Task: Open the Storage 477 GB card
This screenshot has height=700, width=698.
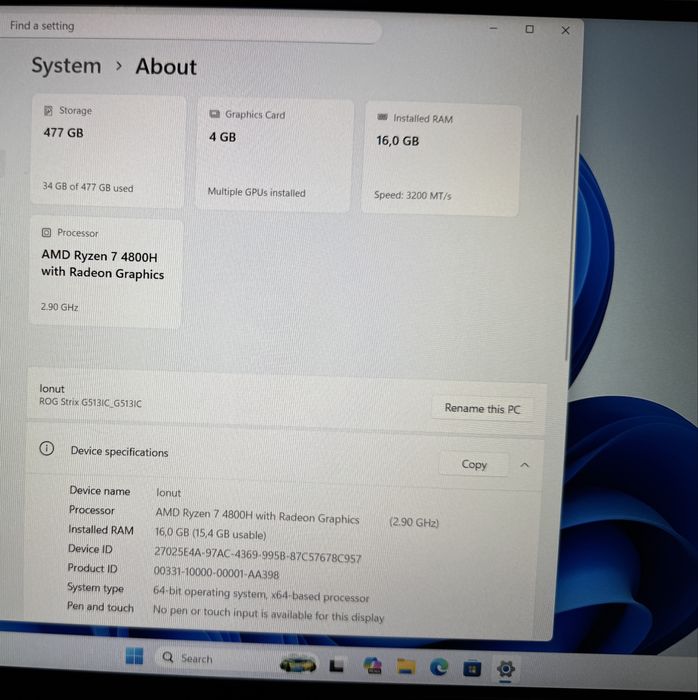Action: click(x=108, y=150)
